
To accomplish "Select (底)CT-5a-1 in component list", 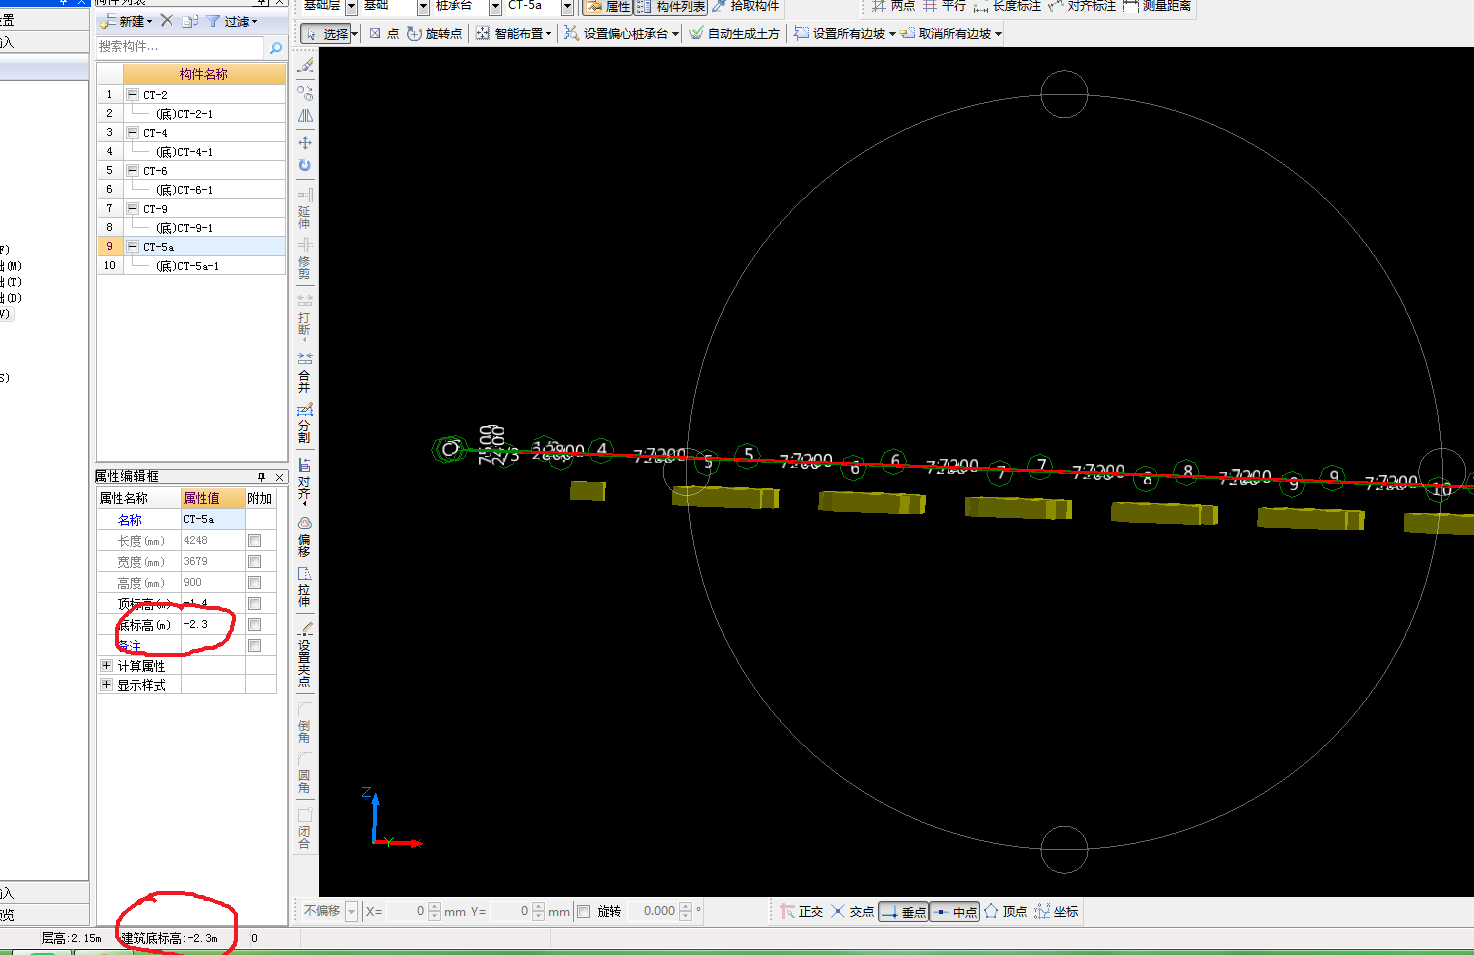I will (x=187, y=266).
